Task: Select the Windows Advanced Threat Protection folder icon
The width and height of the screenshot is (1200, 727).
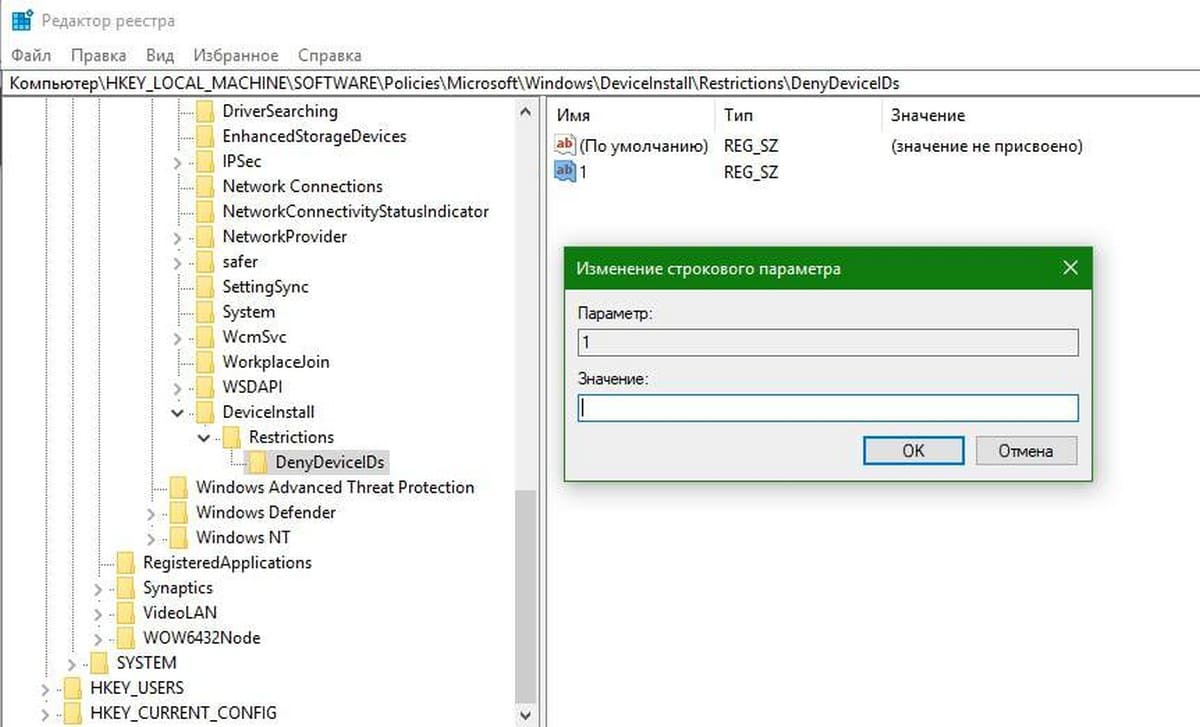Action: tap(179, 487)
